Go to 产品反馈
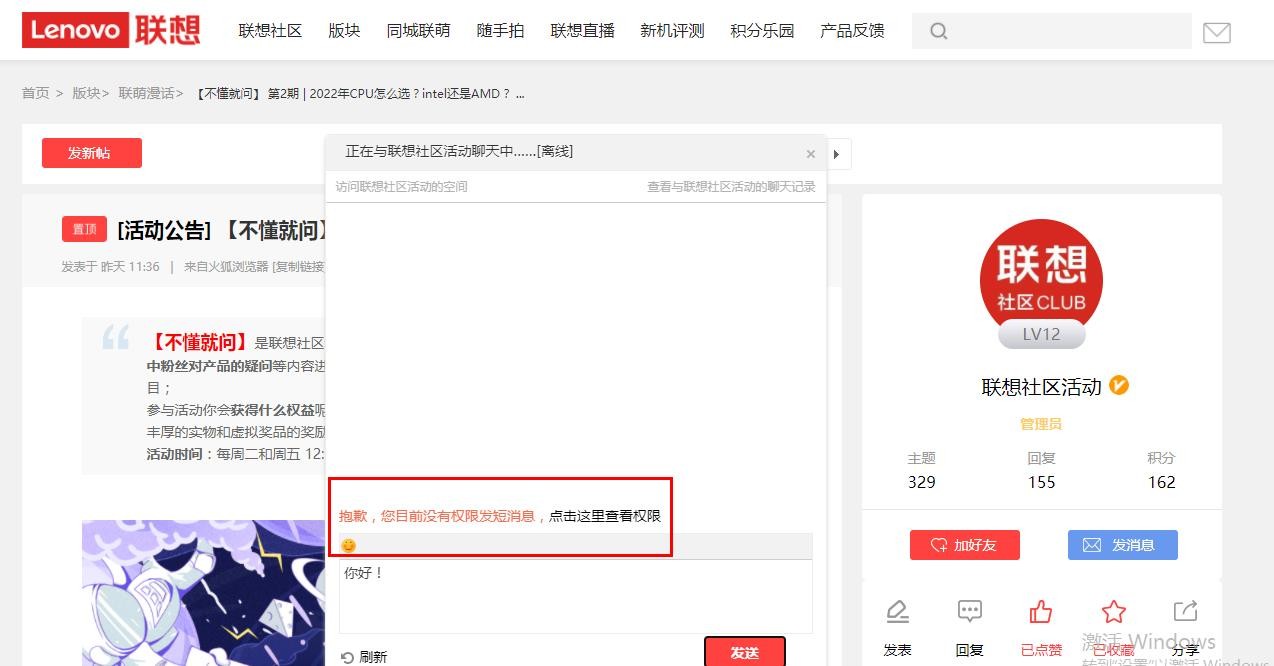The height and width of the screenshot is (666, 1274). point(852,31)
